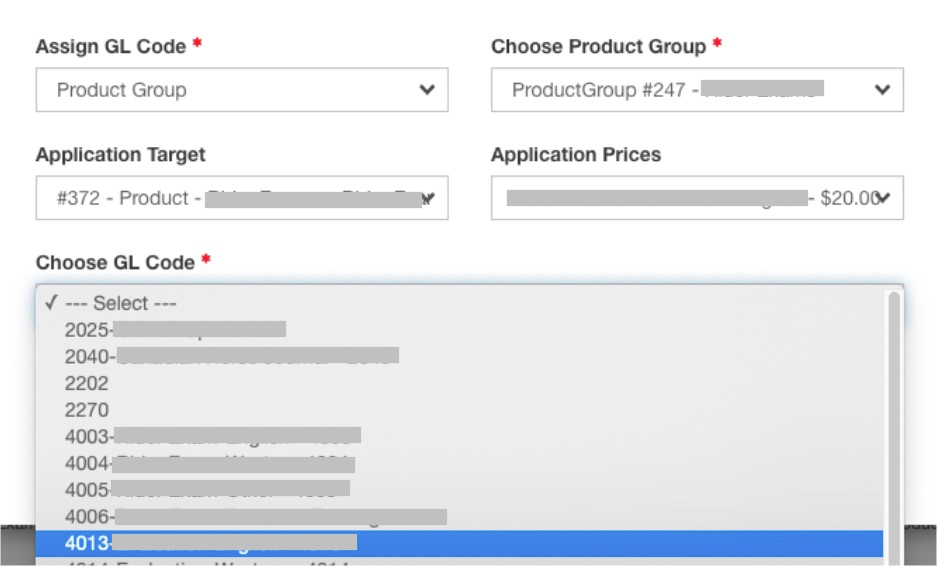Choose the GL code option starting with 4003
Screen dimensions: 937x569
[212, 436]
